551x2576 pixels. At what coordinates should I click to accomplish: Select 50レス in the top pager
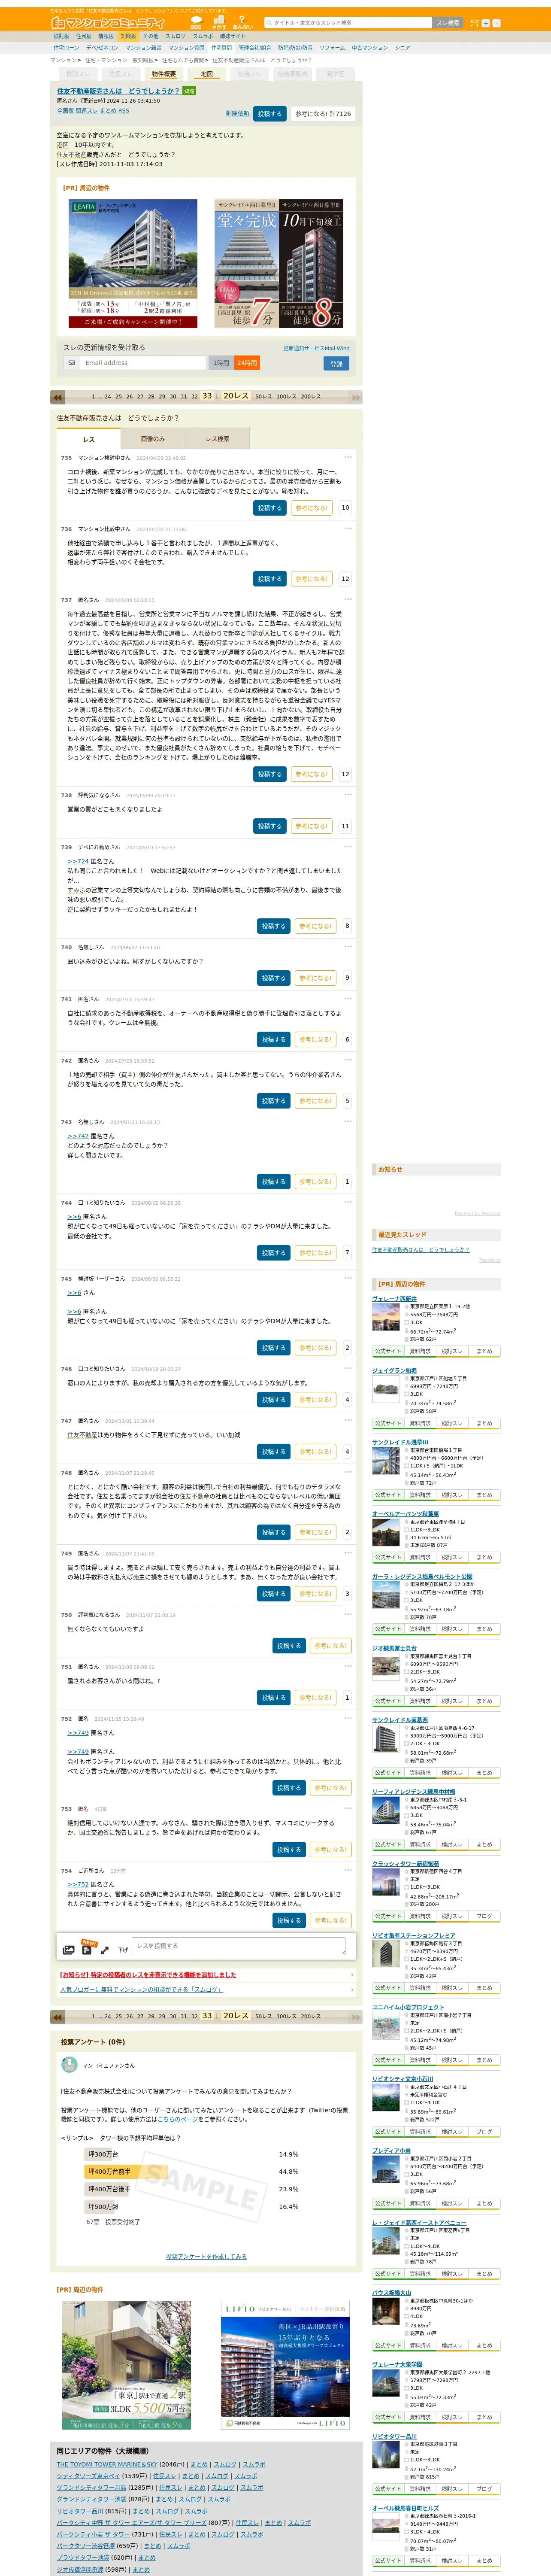tap(263, 397)
